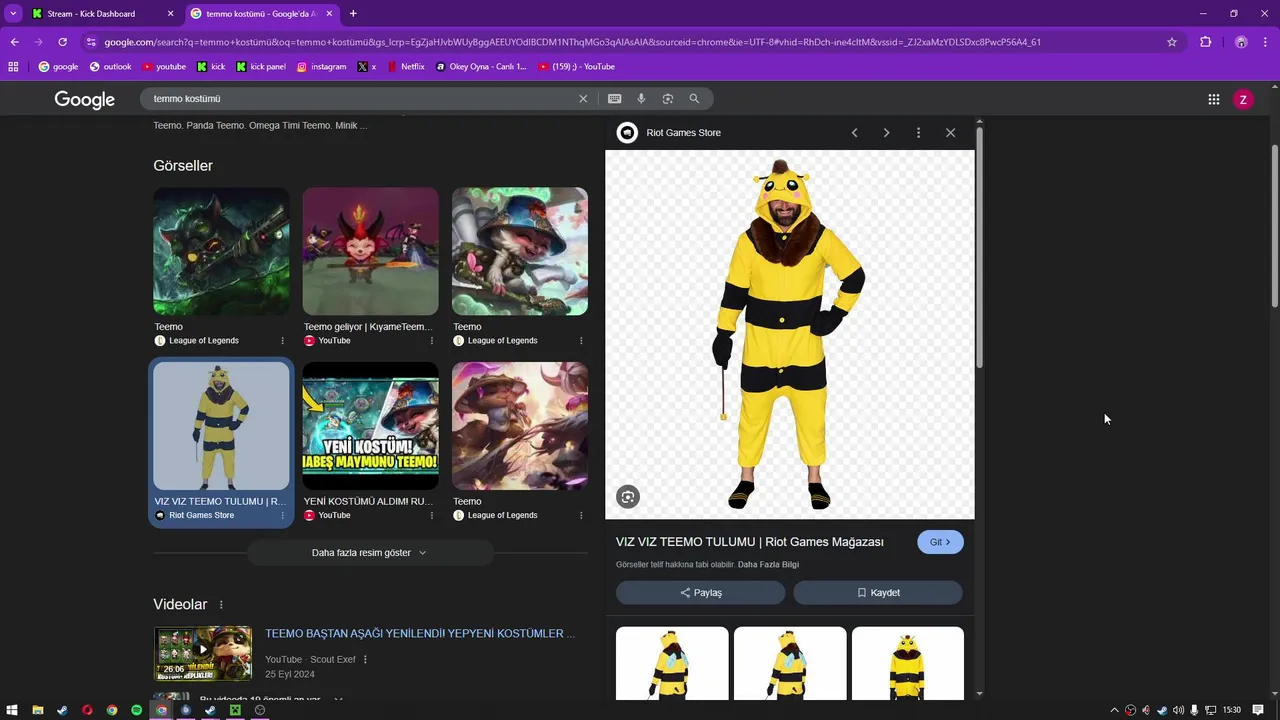Viewport: 1280px width, 720px height.
Task: Go to previous image in preview panel
Action: click(854, 133)
